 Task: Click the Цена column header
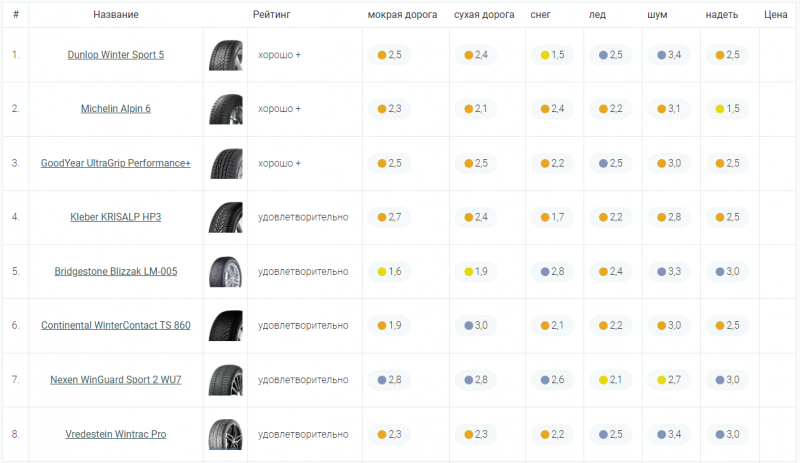(x=775, y=15)
